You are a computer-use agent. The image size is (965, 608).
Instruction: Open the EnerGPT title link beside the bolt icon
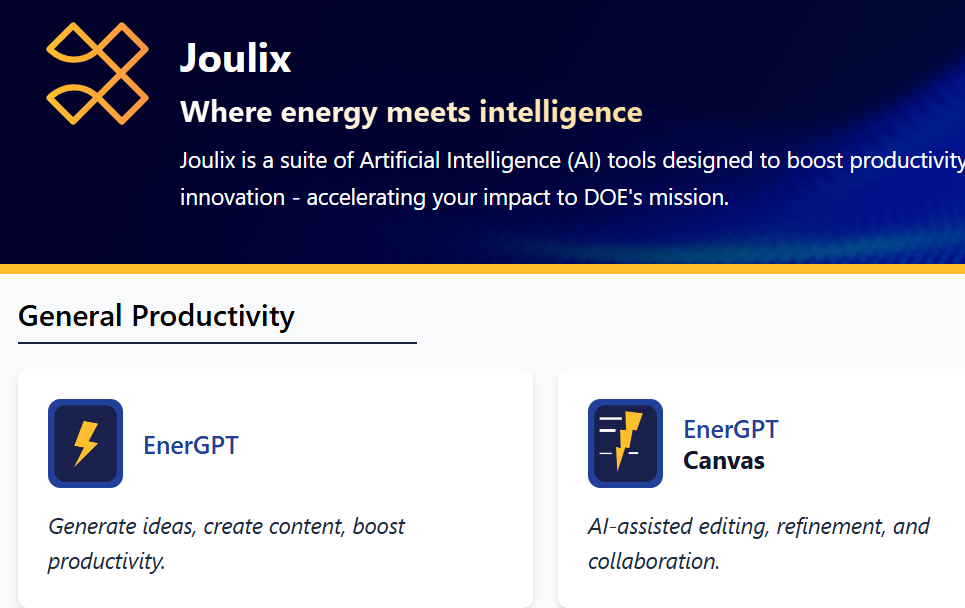(x=191, y=444)
